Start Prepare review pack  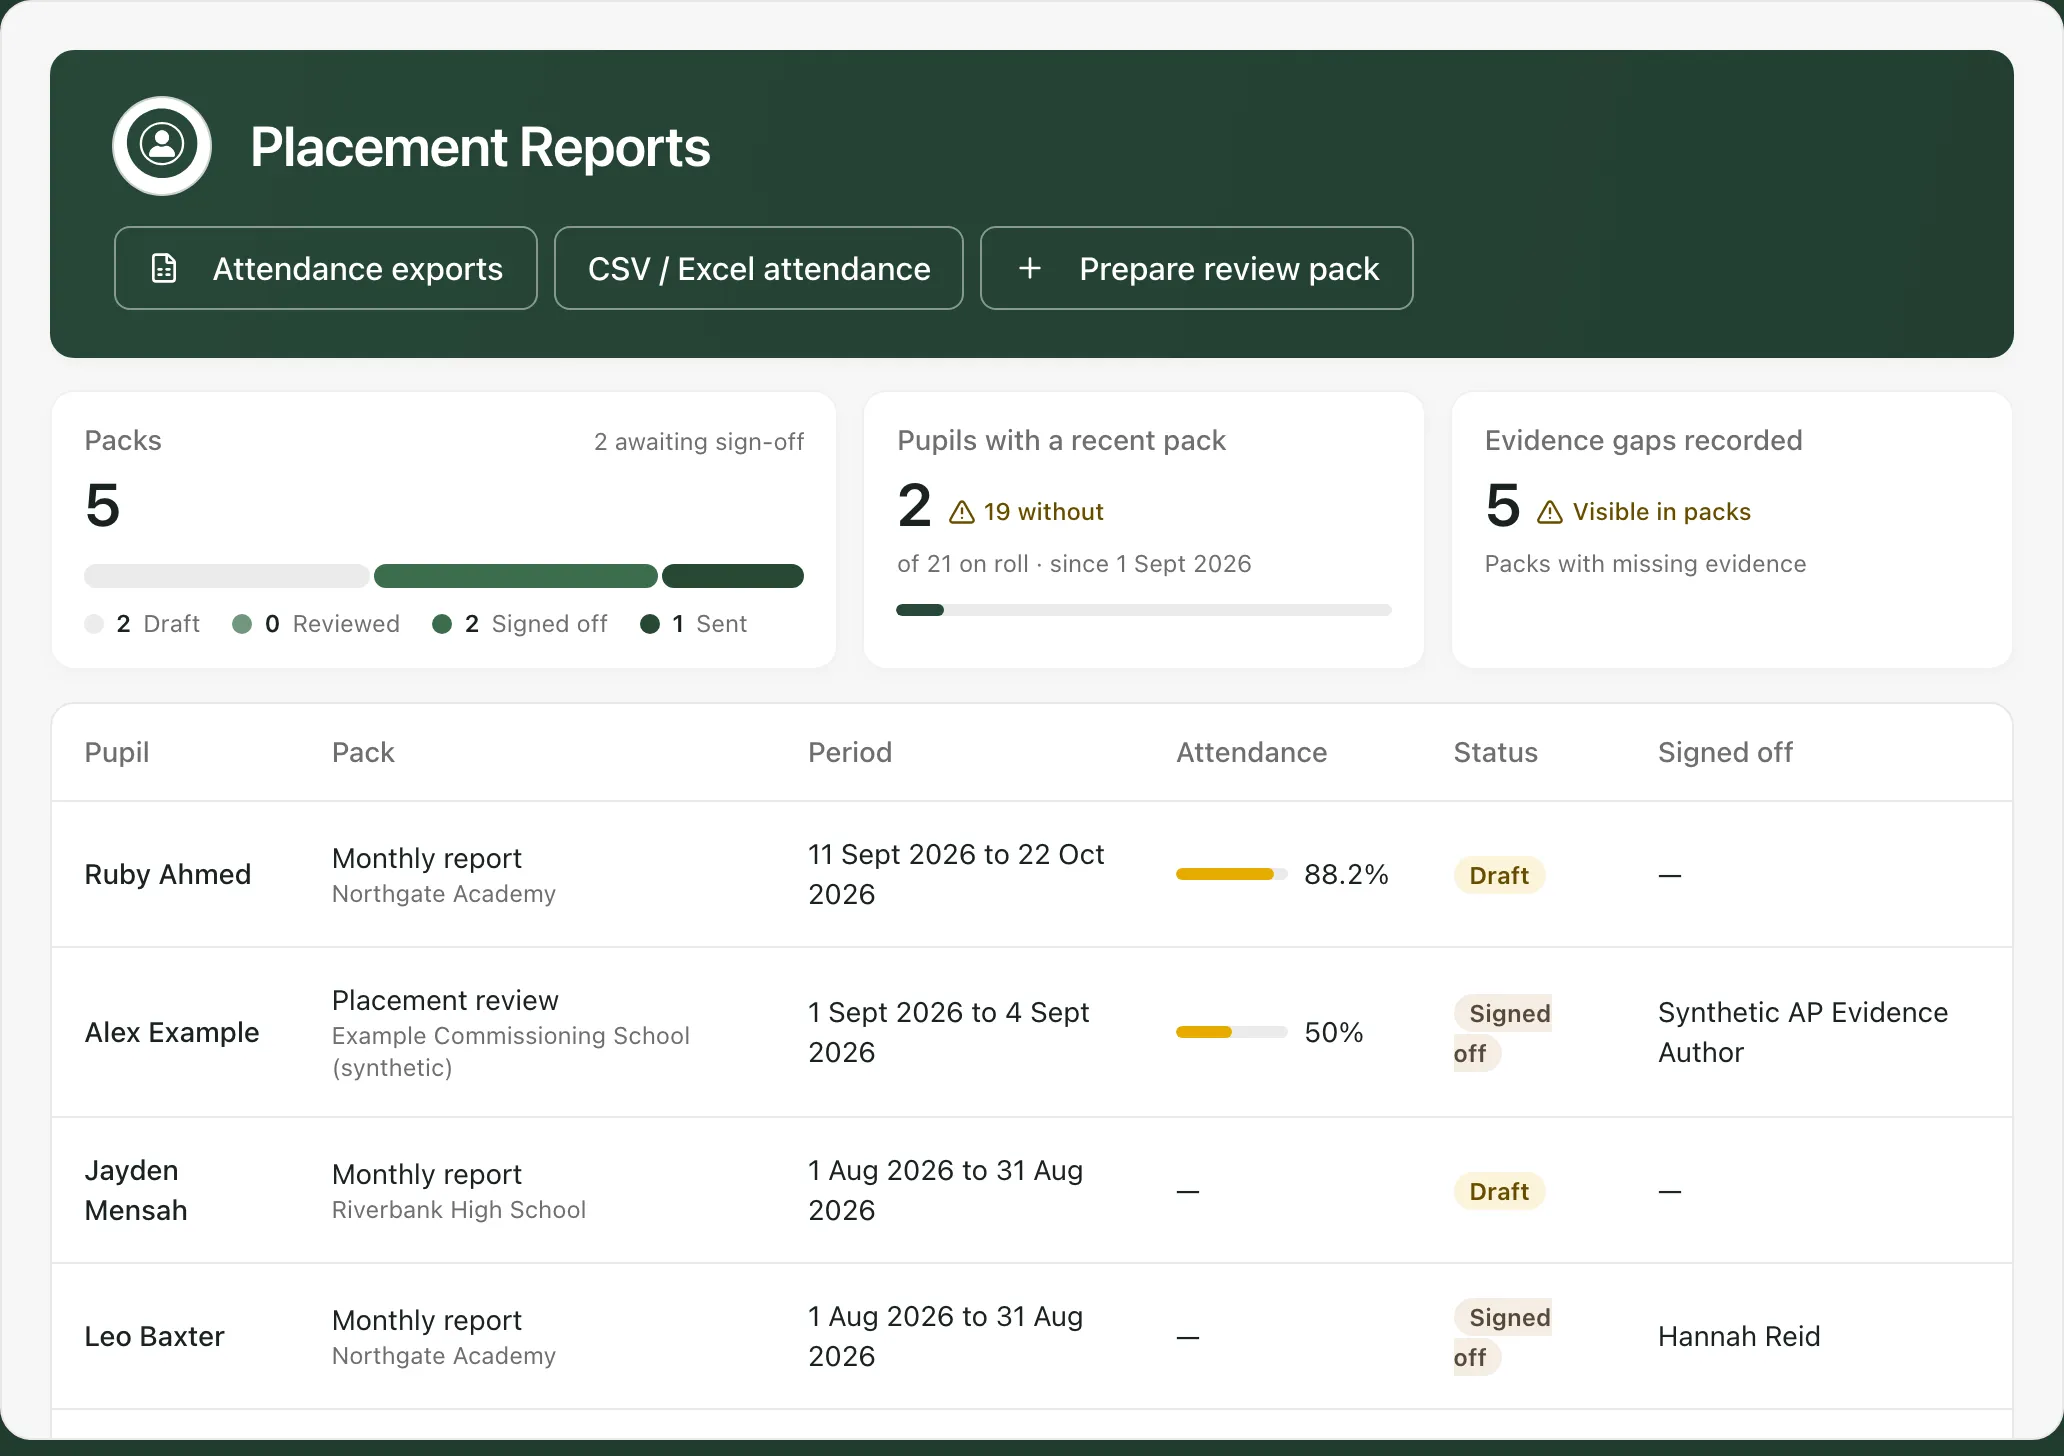tap(1197, 268)
